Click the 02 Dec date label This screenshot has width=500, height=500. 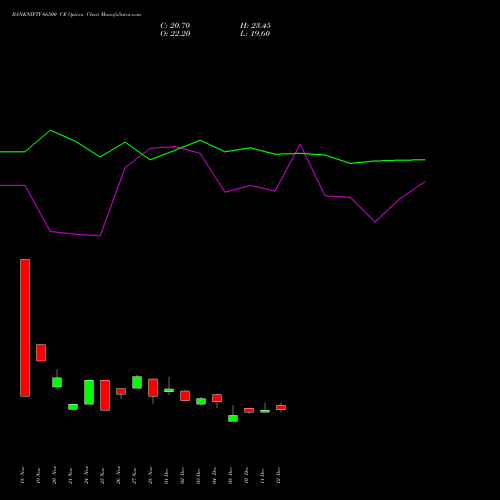(182, 475)
